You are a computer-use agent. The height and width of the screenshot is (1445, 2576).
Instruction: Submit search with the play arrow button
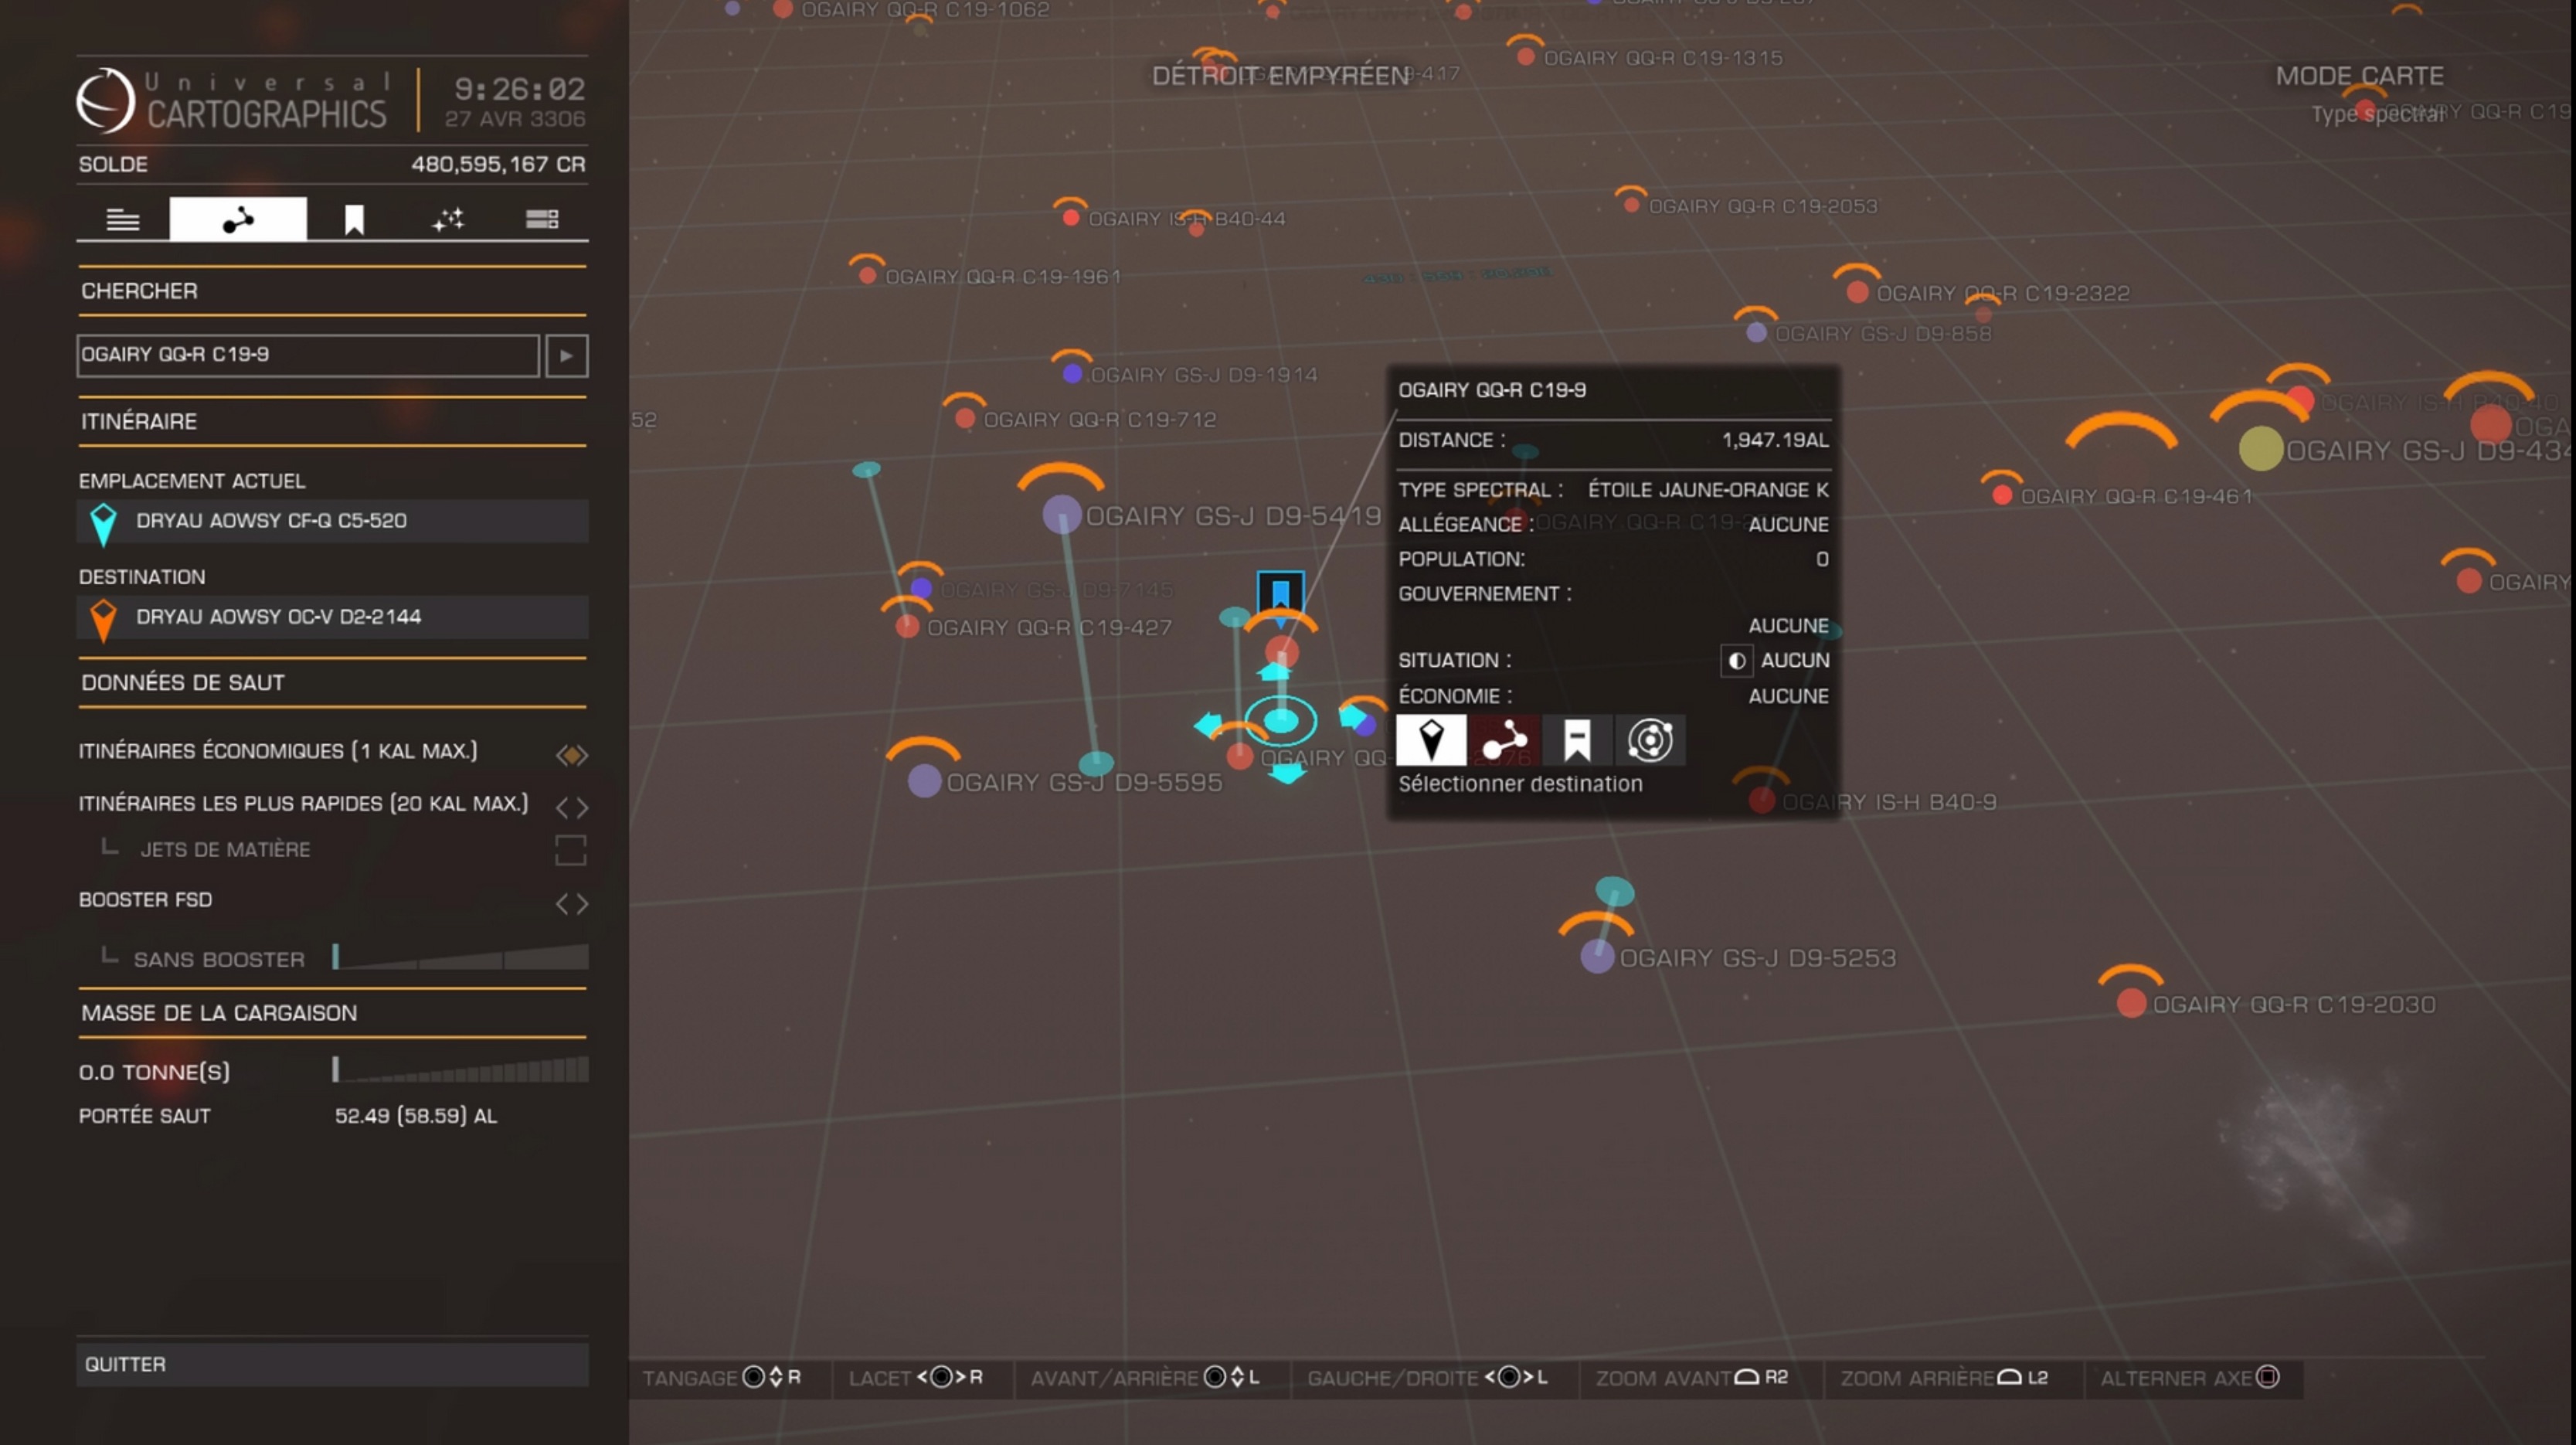coord(567,355)
